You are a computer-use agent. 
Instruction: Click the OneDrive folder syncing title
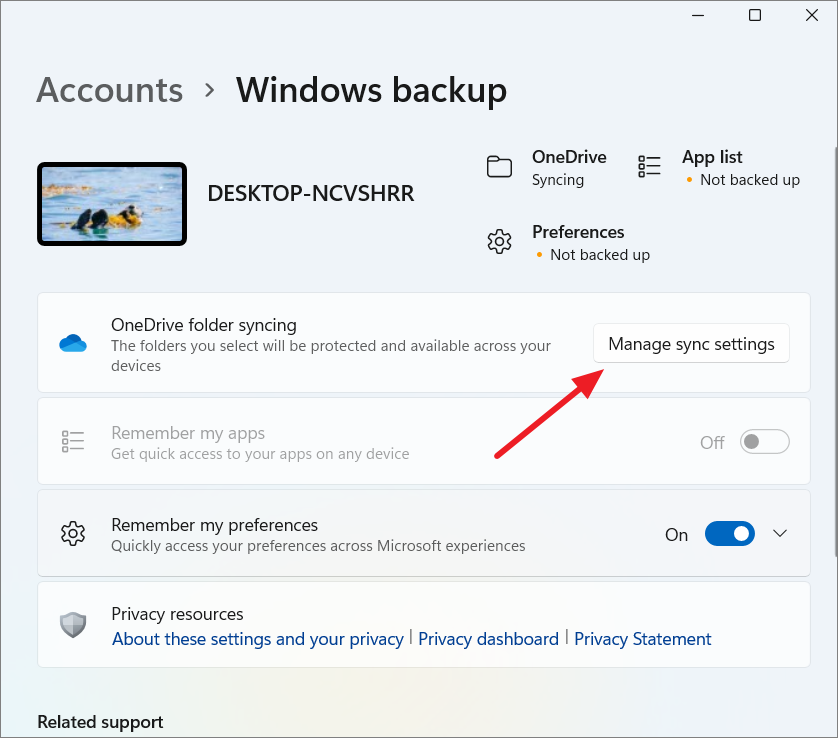[x=204, y=325]
